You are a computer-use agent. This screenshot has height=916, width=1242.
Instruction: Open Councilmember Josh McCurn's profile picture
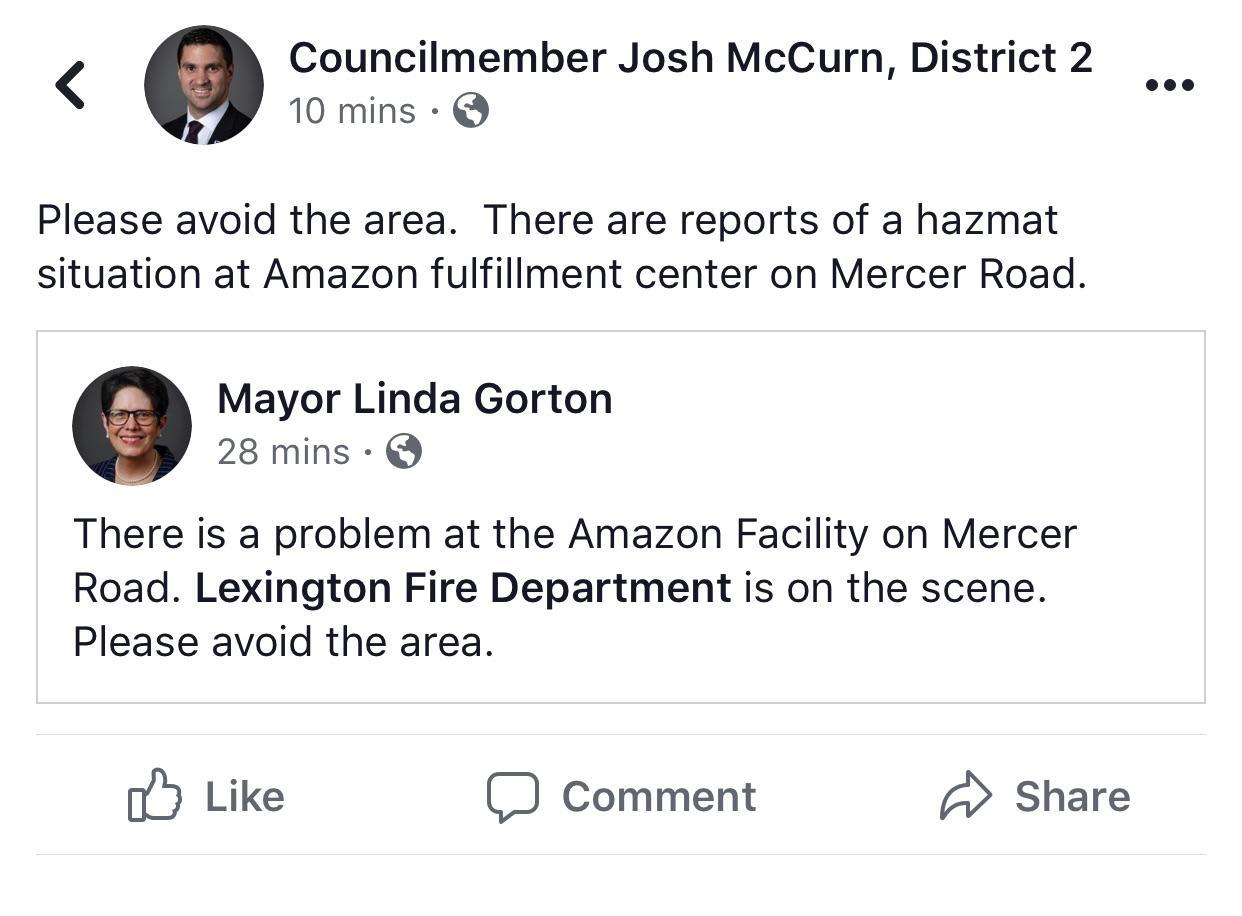pos(204,85)
